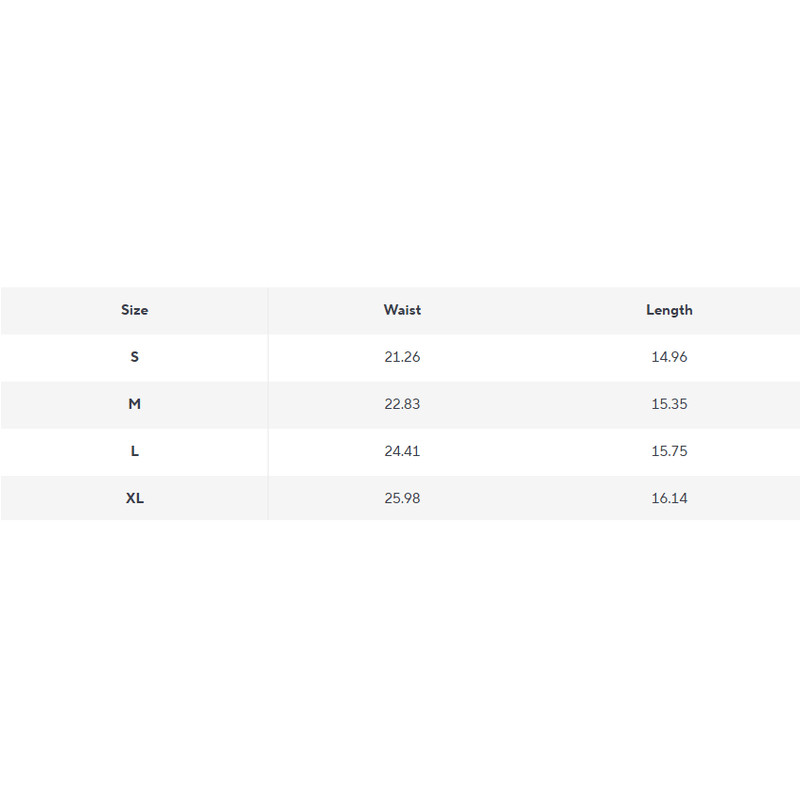
Task: Click the Waist column header
Action: pyautogui.click(x=402, y=310)
